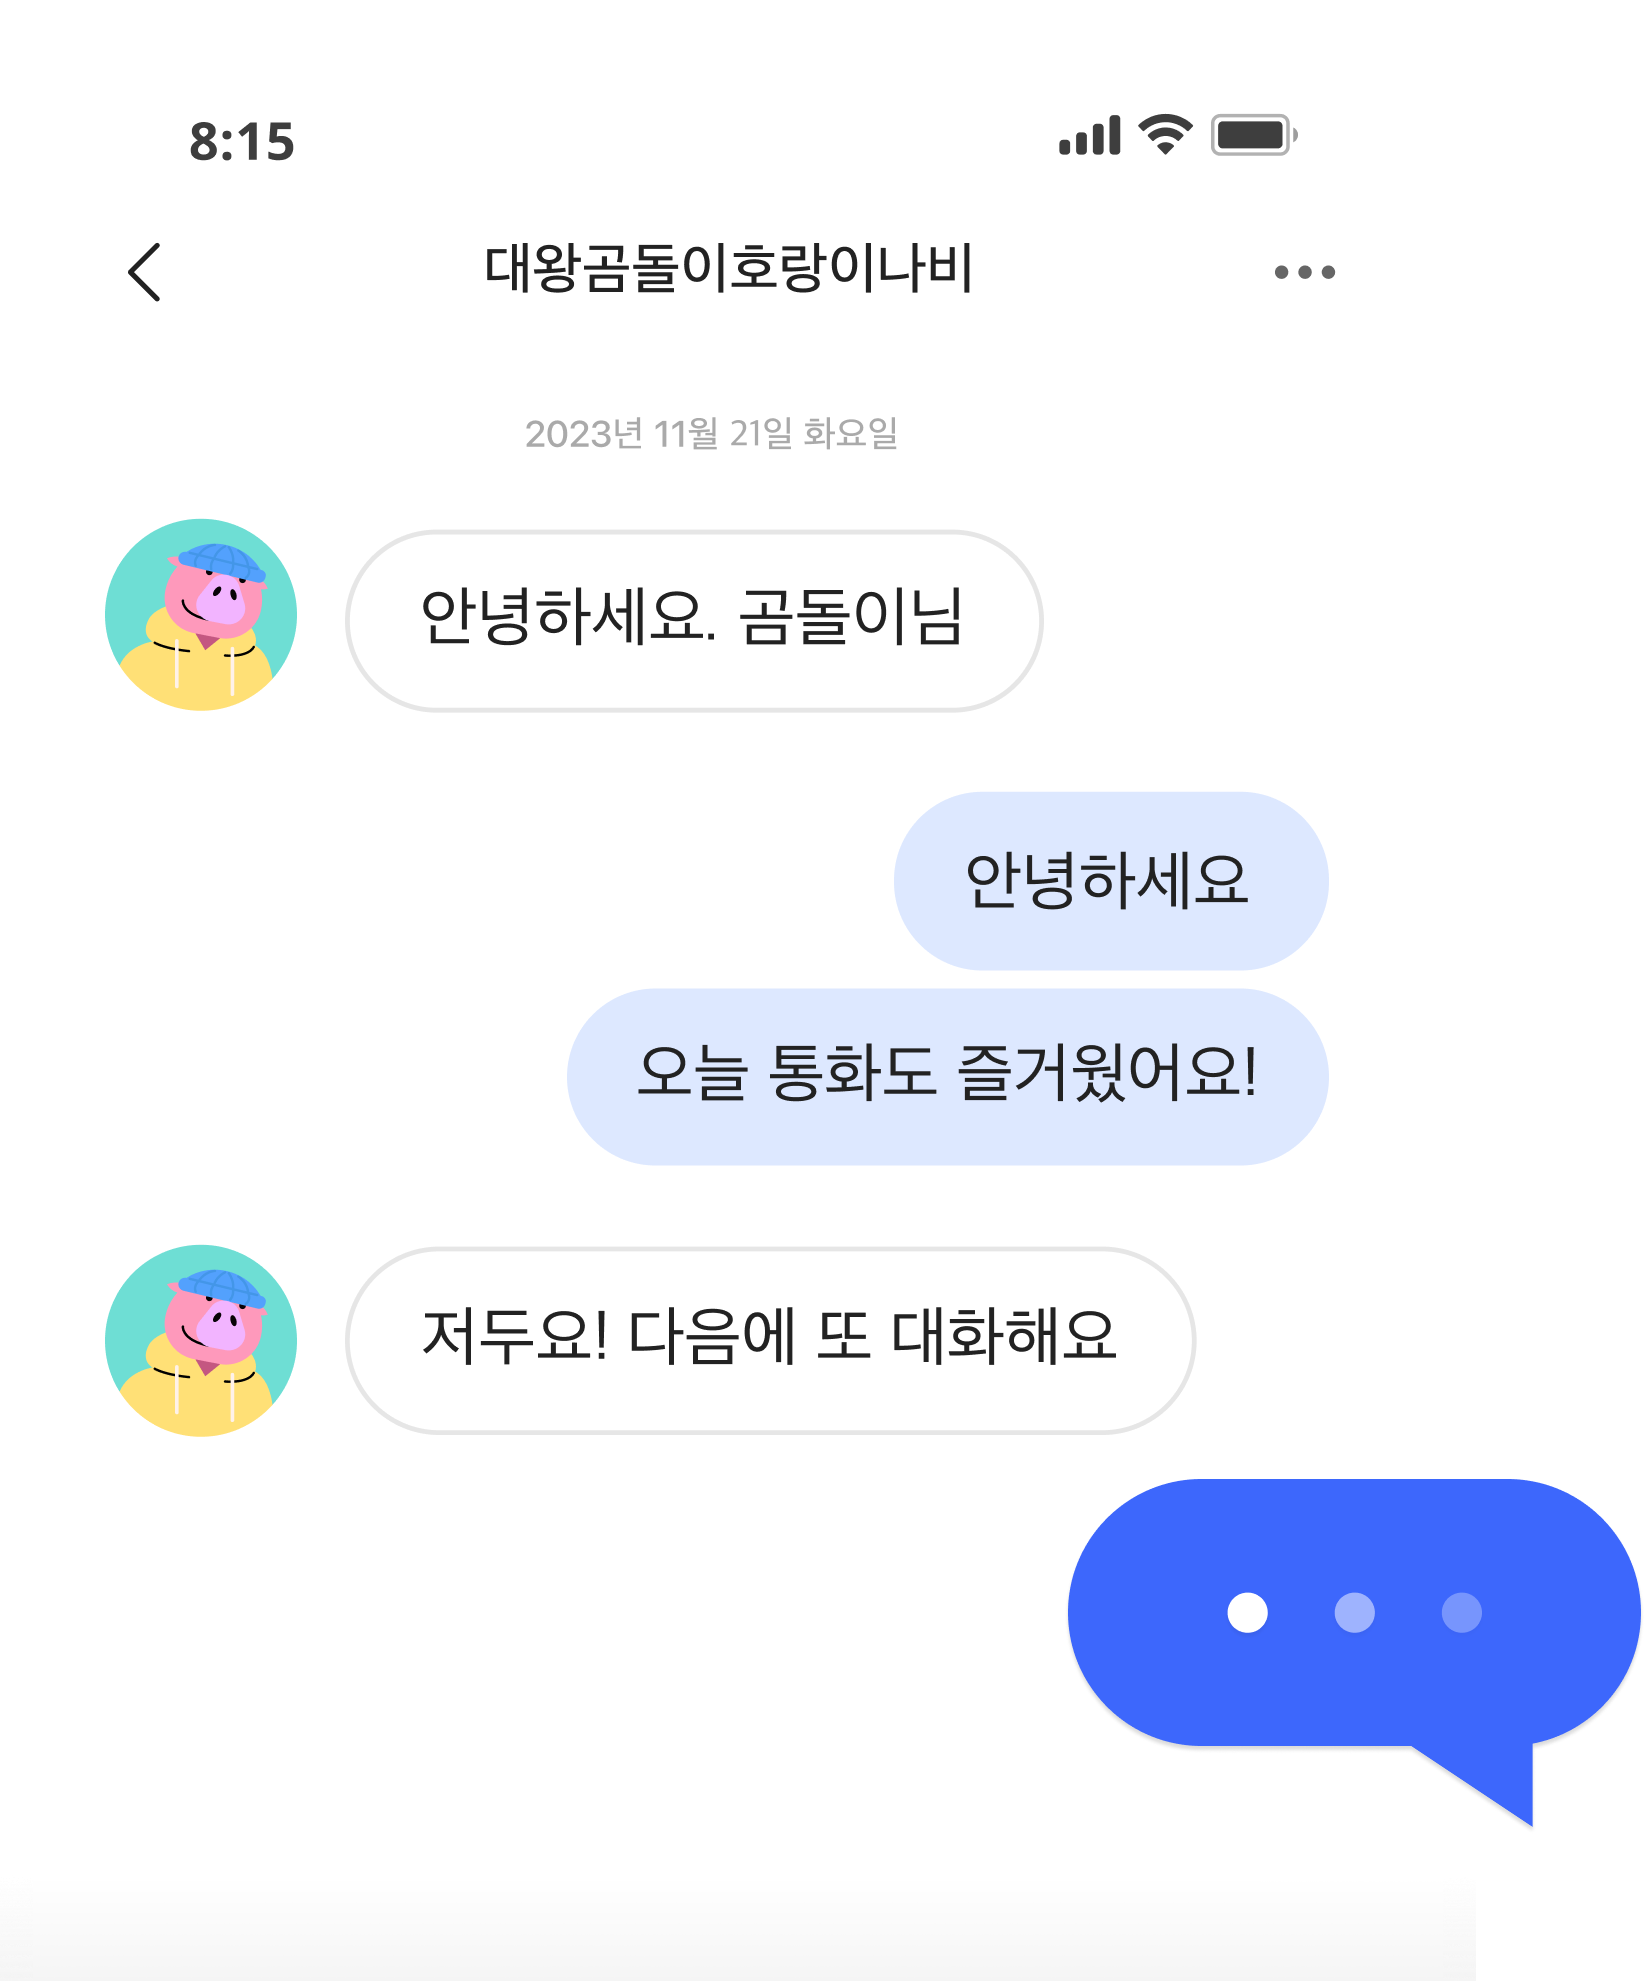Tap the sent bubble 오늘 통화도 즐거웠어요!
The height and width of the screenshot is (1981, 1645).
[947, 1076]
